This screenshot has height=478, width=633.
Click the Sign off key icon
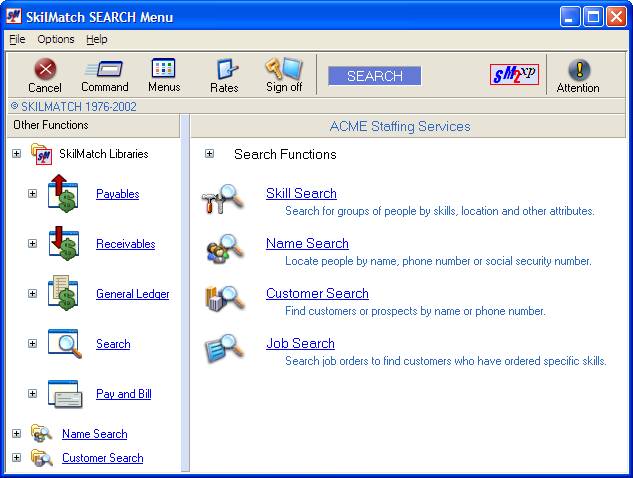coord(283,68)
